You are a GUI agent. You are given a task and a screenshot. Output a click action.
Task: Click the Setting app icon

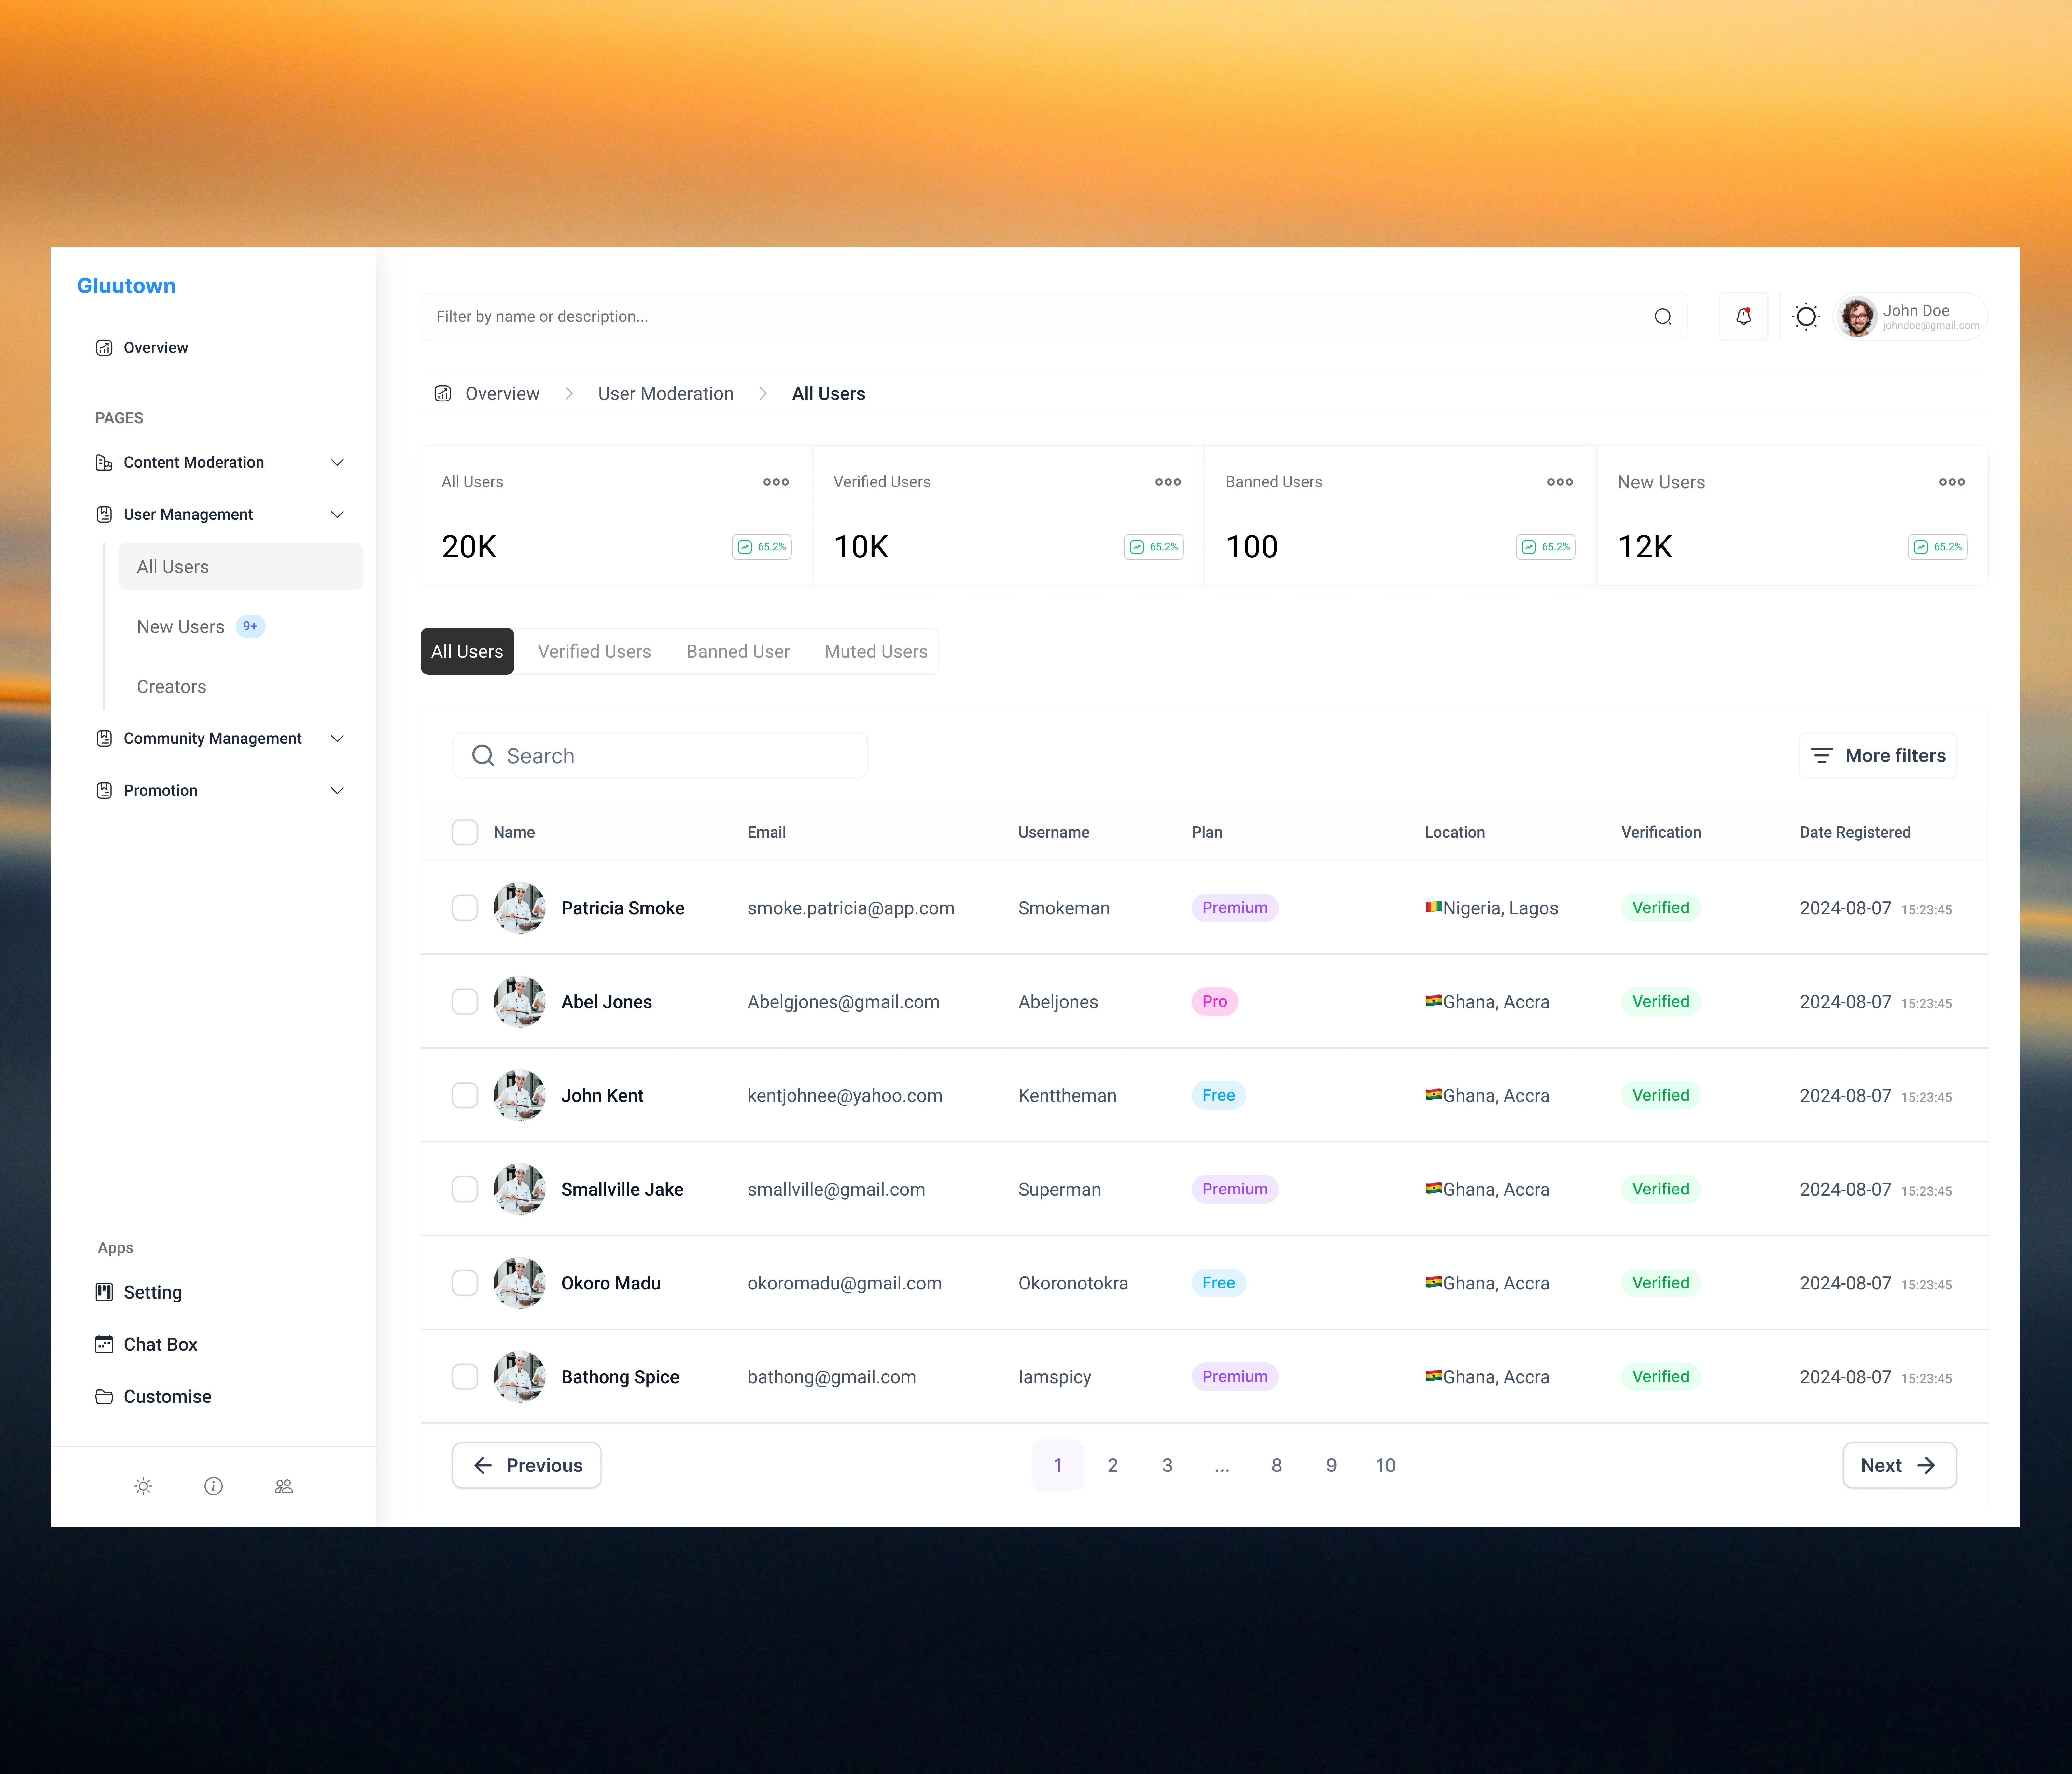(x=104, y=1292)
